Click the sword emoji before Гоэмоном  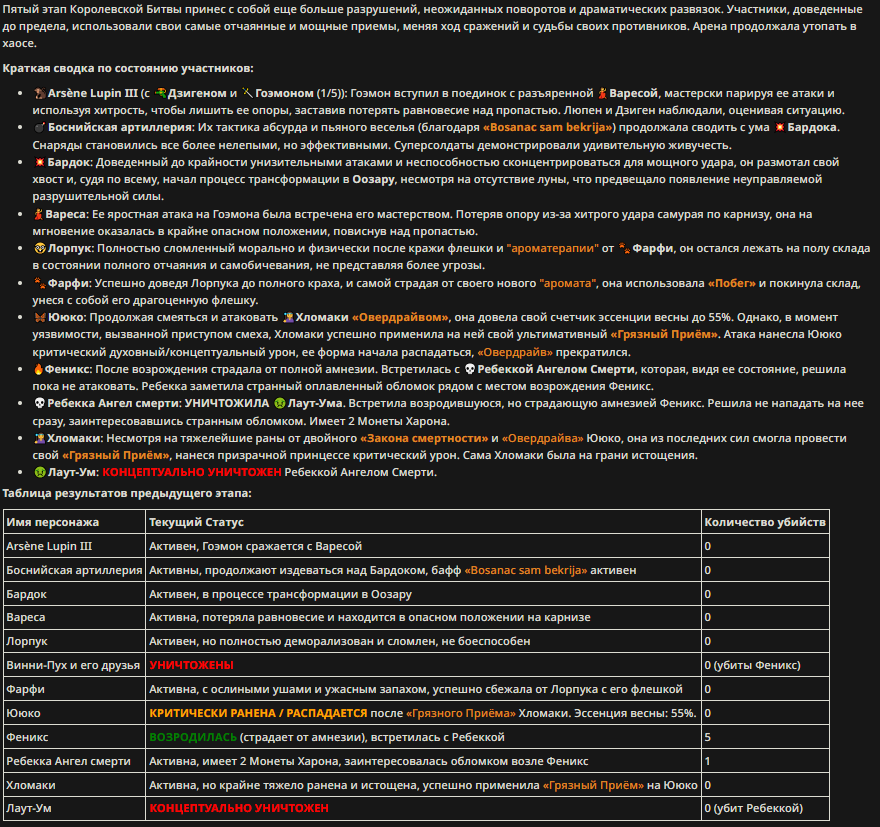point(248,93)
